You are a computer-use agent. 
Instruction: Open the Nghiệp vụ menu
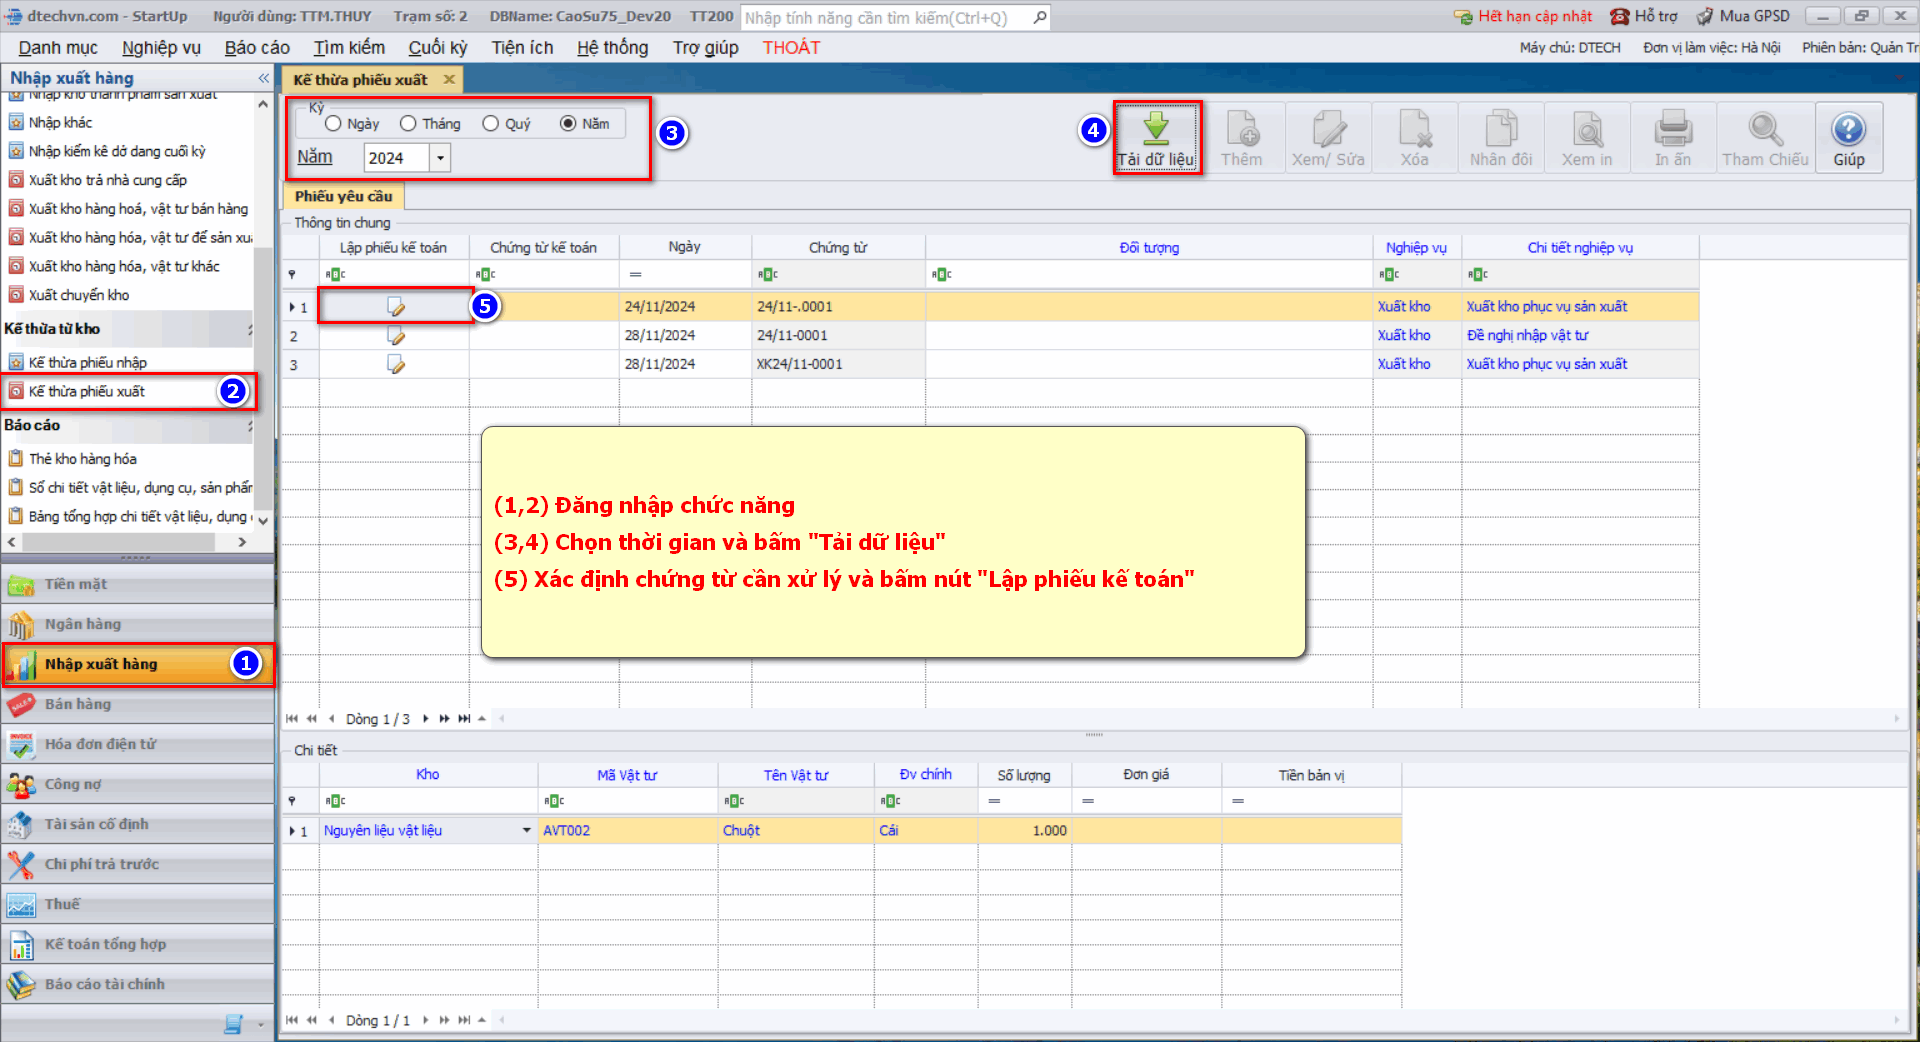point(161,48)
